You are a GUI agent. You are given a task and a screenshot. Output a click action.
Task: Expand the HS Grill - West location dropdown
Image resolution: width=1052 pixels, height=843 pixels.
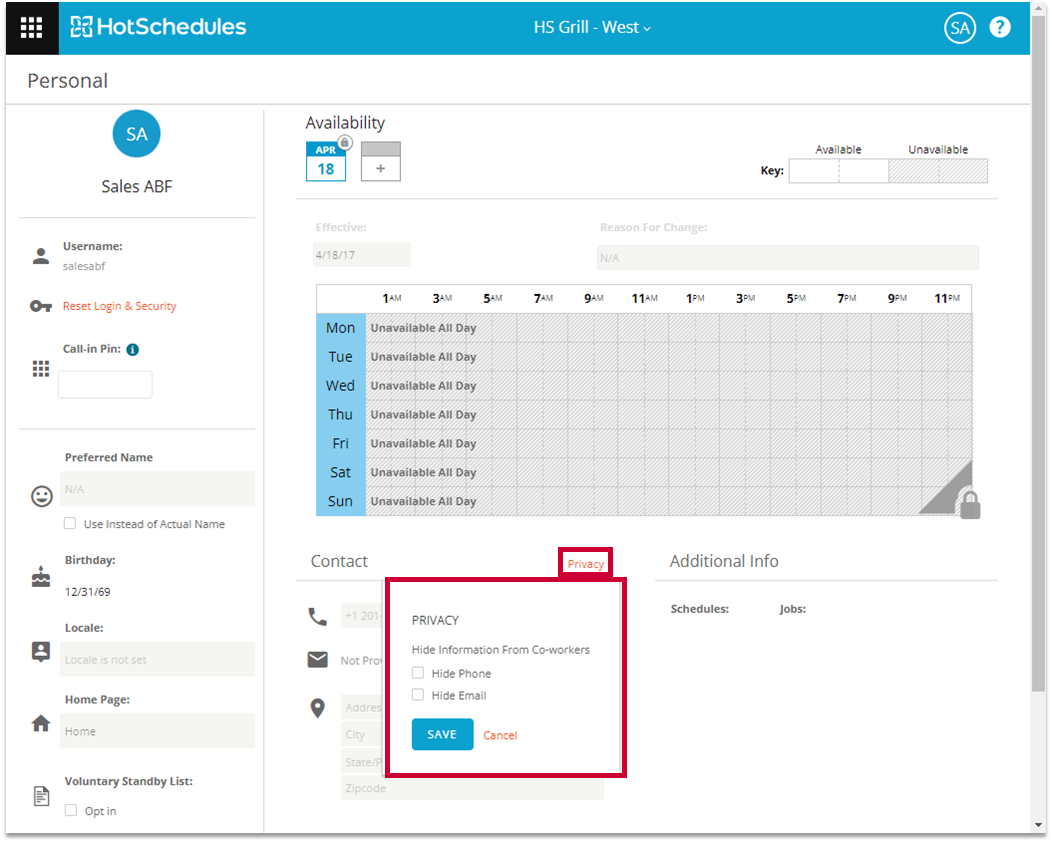pyautogui.click(x=592, y=28)
